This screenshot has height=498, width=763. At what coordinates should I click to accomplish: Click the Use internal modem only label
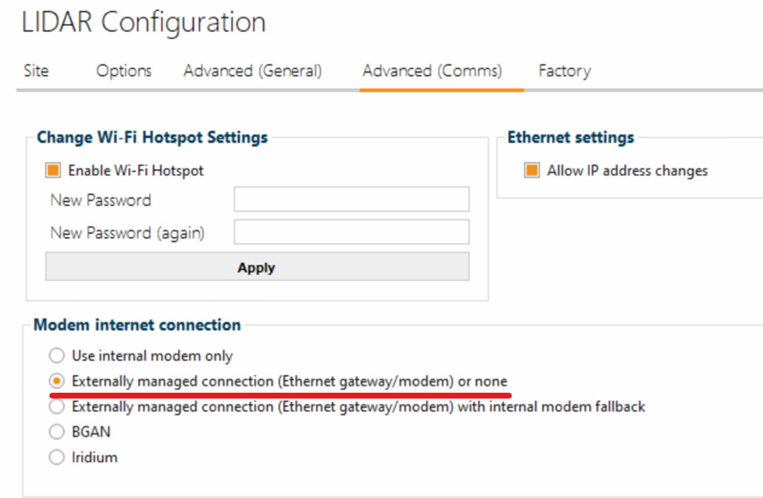[x=152, y=356]
